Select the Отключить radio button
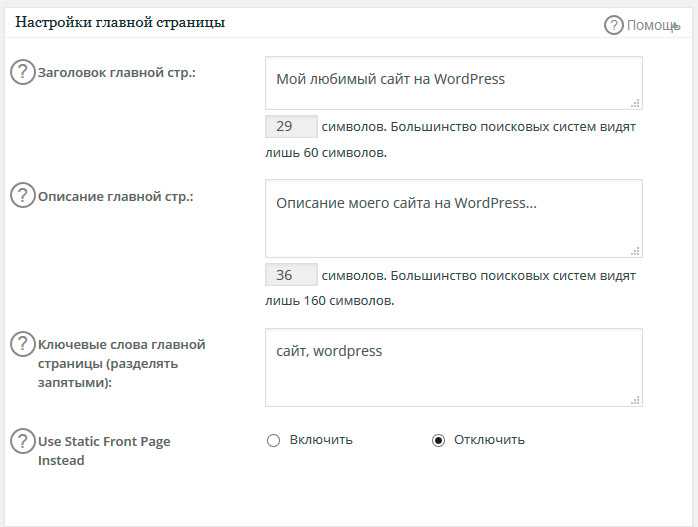Image resolution: width=698 pixels, height=527 pixels. [438, 441]
